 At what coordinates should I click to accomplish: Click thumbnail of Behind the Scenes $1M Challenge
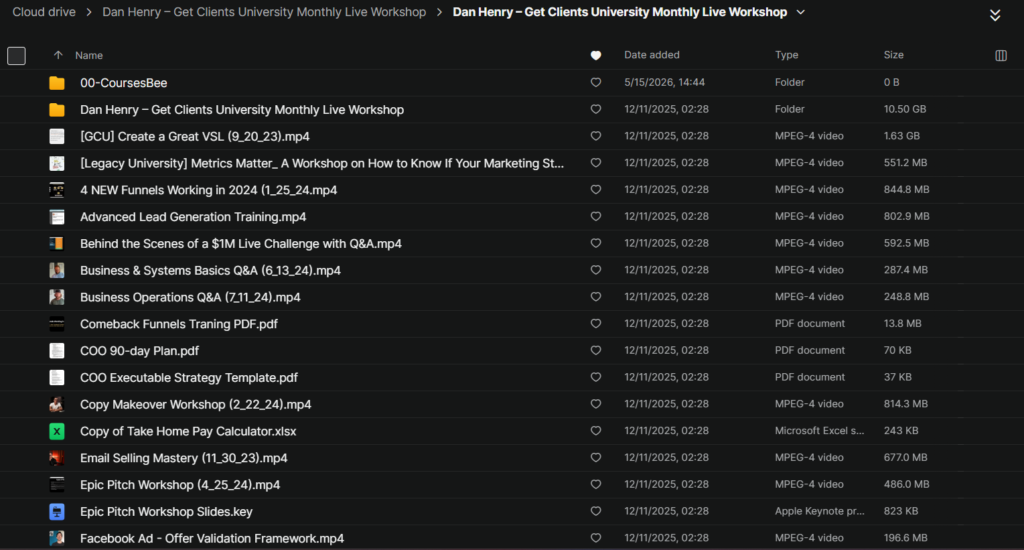57,244
